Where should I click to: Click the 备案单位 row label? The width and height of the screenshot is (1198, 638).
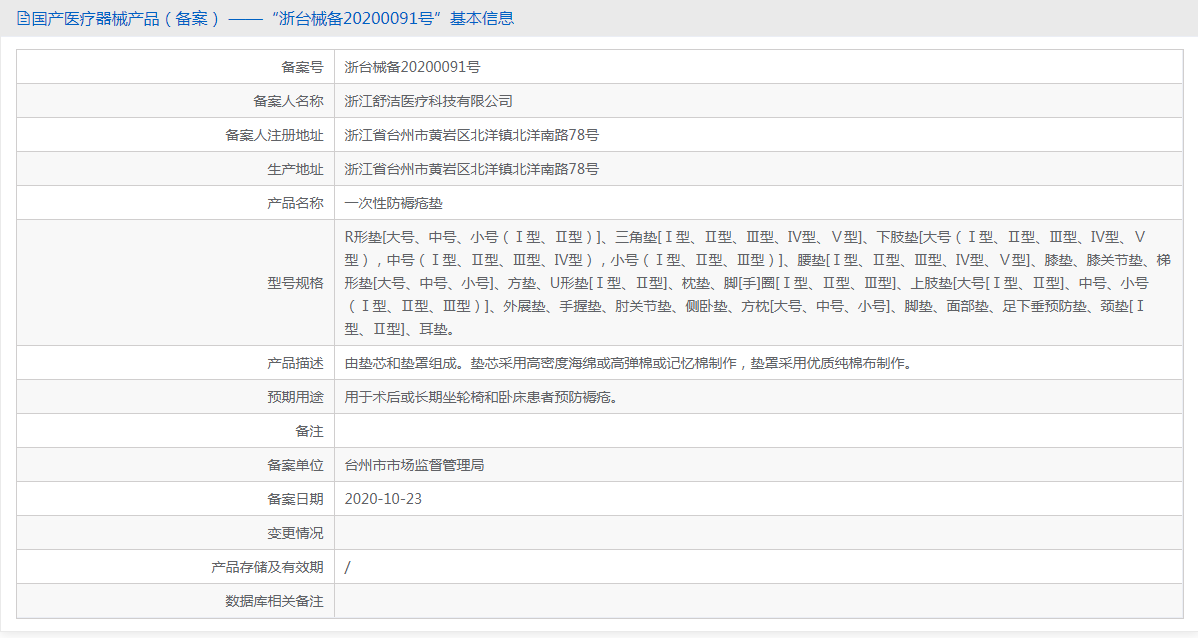pyautogui.click(x=295, y=465)
